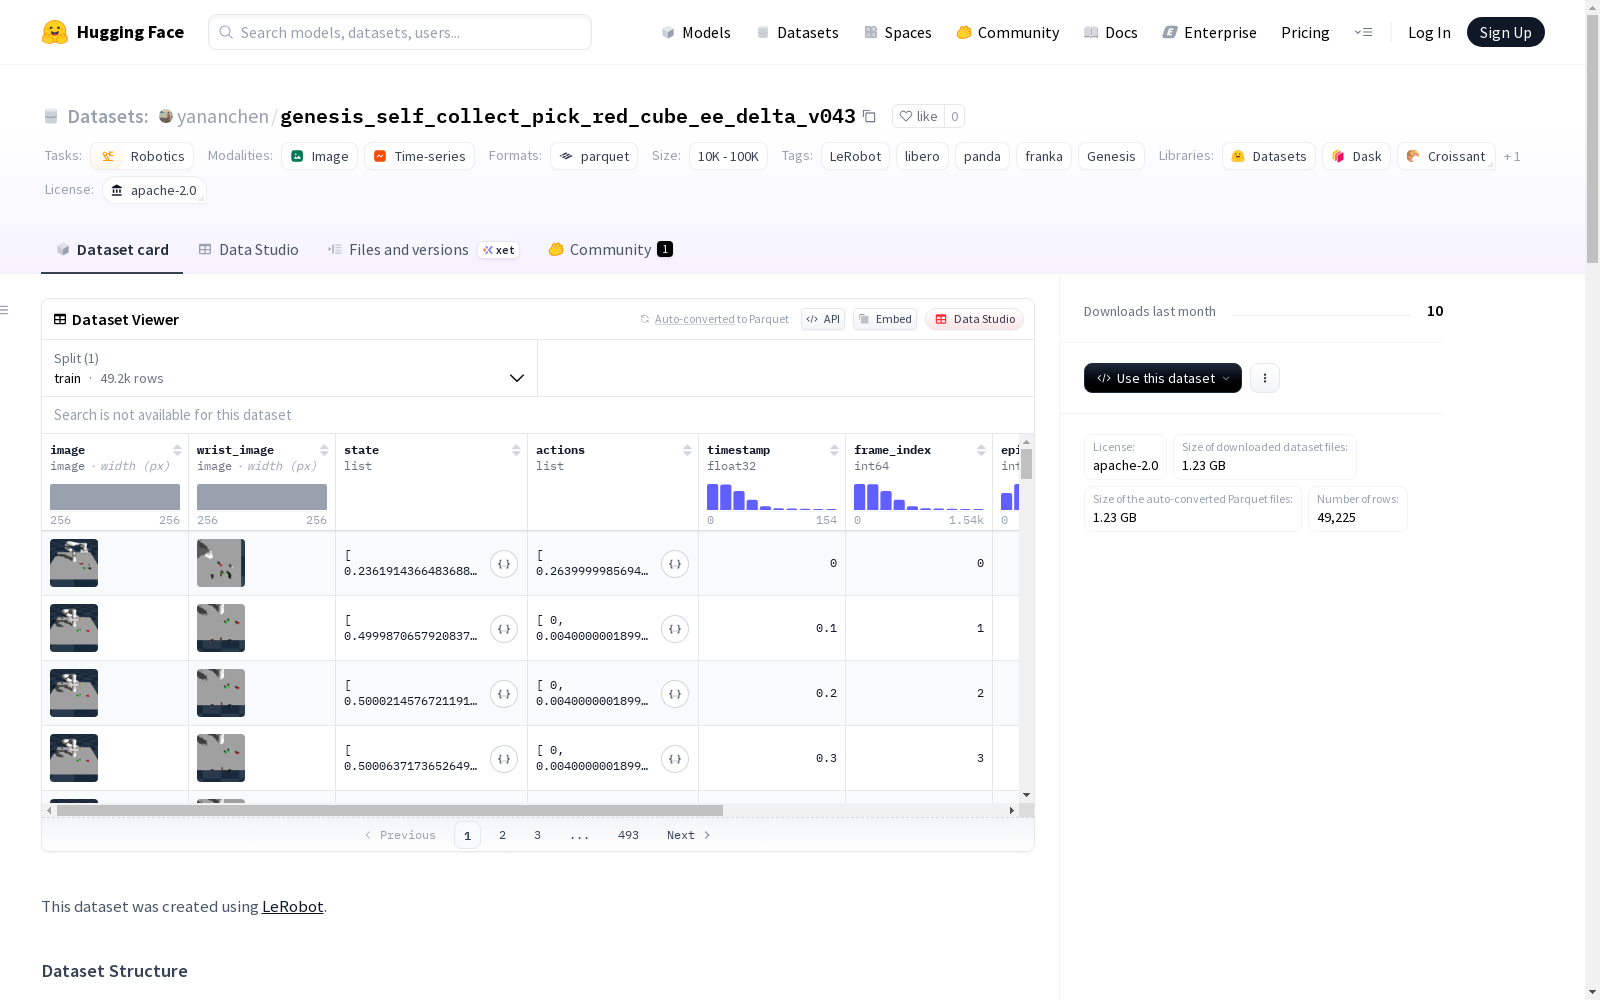Expand the actions cell for timestamp 0.2 row
Screen dimensions: 1600x1000
point(675,694)
